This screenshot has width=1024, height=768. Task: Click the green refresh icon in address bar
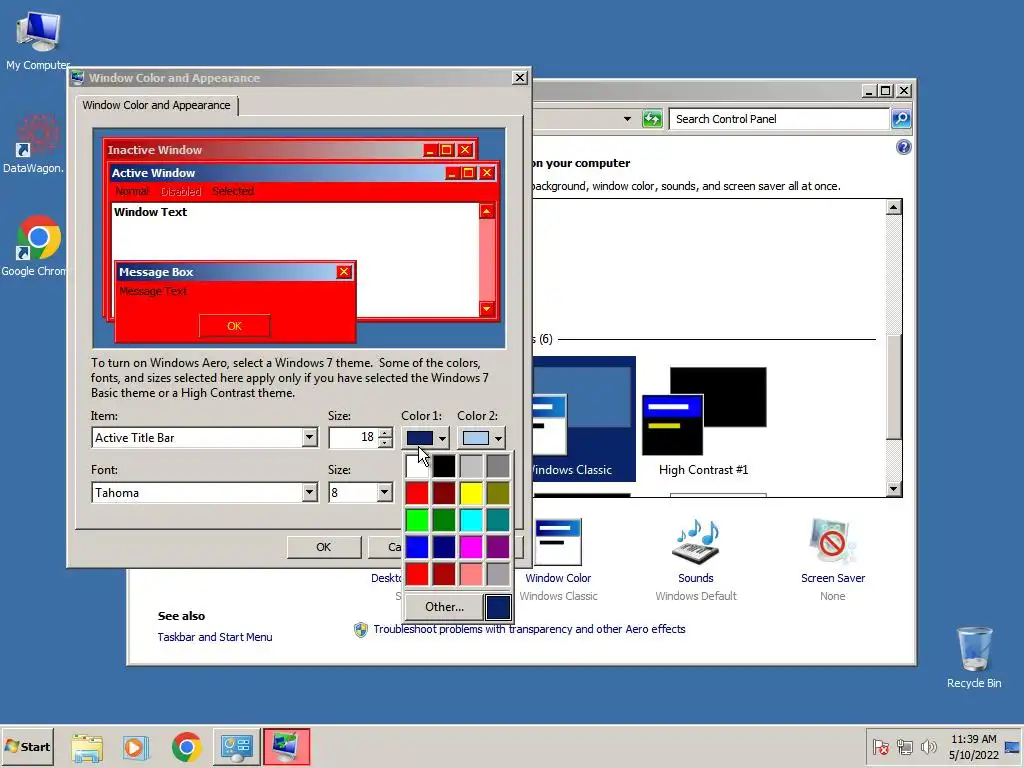pos(652,119)
